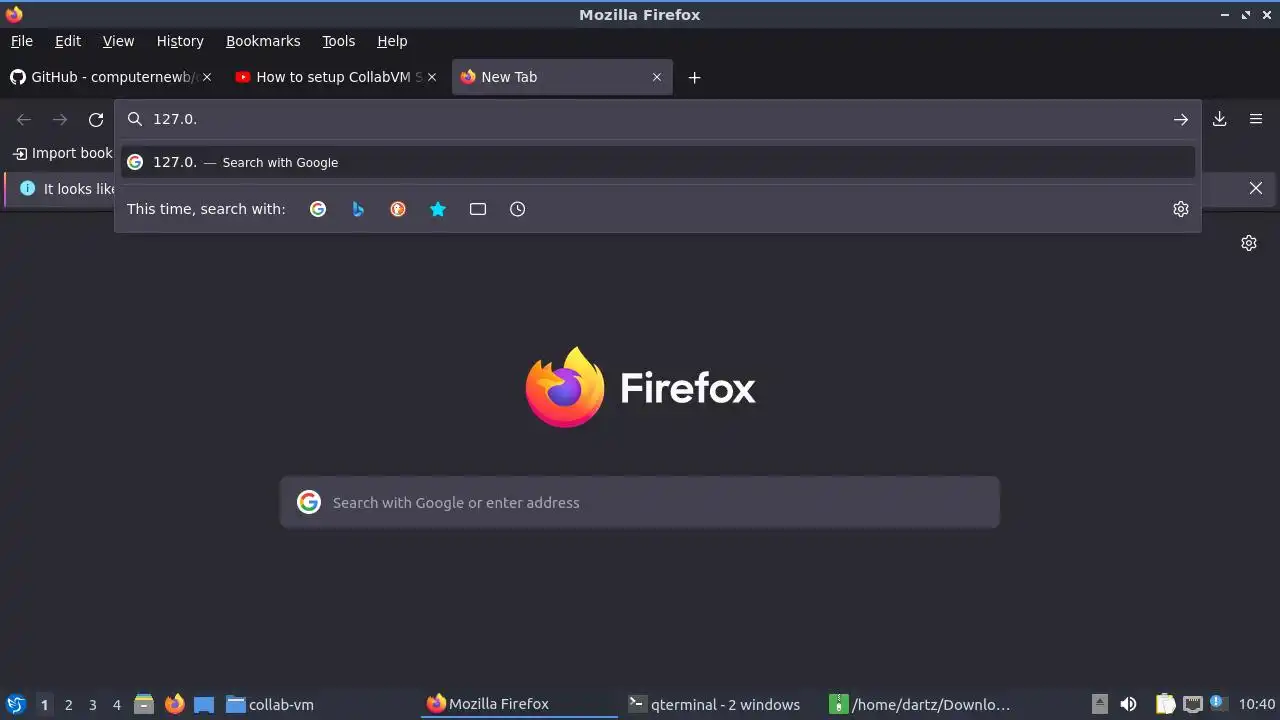This screenshot has height=720, width=1280.
Task: Open the File menu
Action: pos(21,41)
